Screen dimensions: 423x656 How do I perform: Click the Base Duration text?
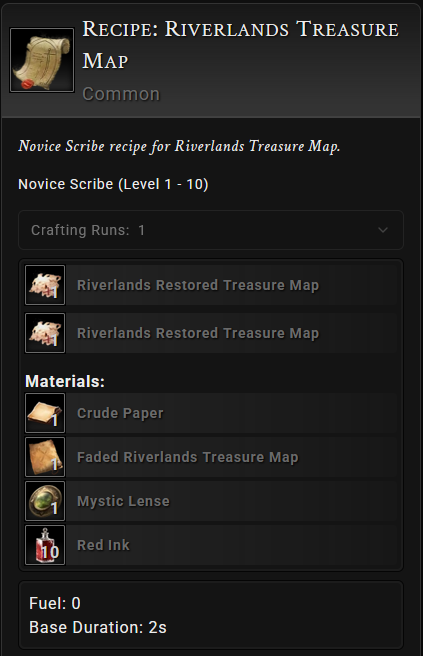[98, 628]
